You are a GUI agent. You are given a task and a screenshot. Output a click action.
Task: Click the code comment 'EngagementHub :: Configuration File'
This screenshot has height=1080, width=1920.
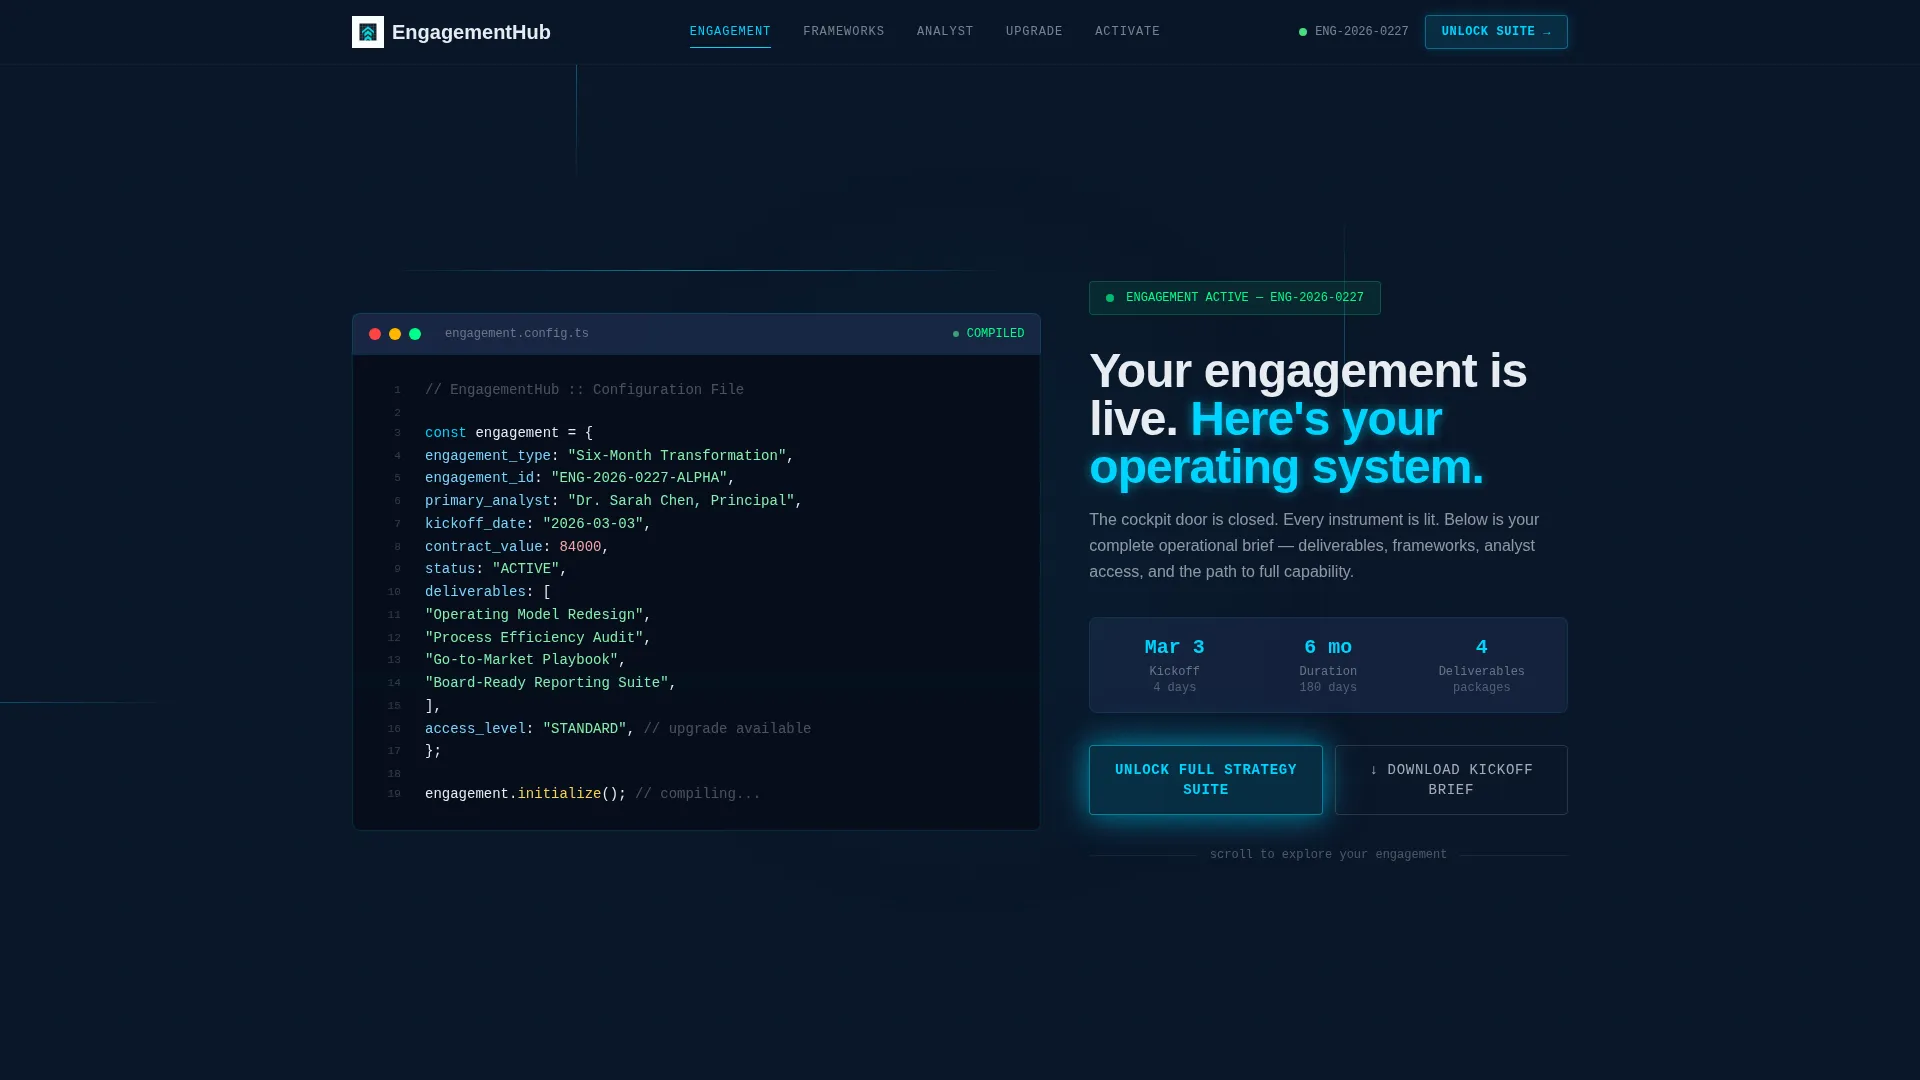pos(584,390)
